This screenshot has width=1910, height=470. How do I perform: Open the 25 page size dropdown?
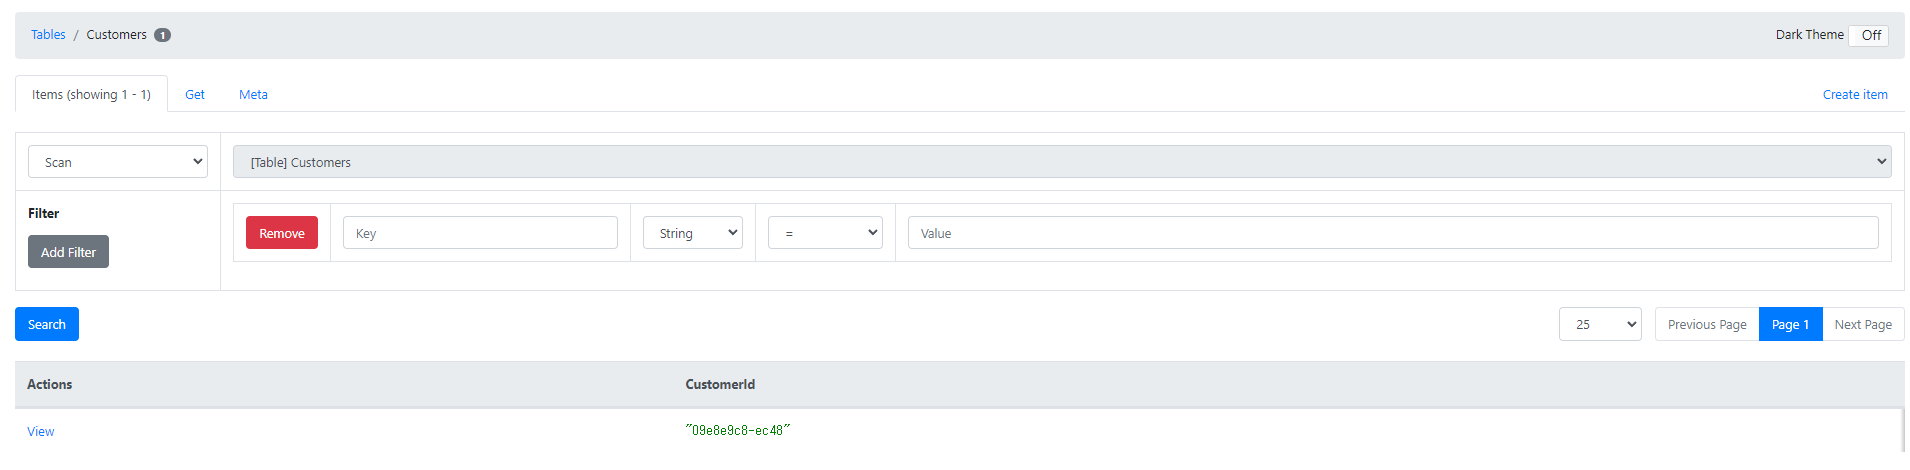[1600, 324]
